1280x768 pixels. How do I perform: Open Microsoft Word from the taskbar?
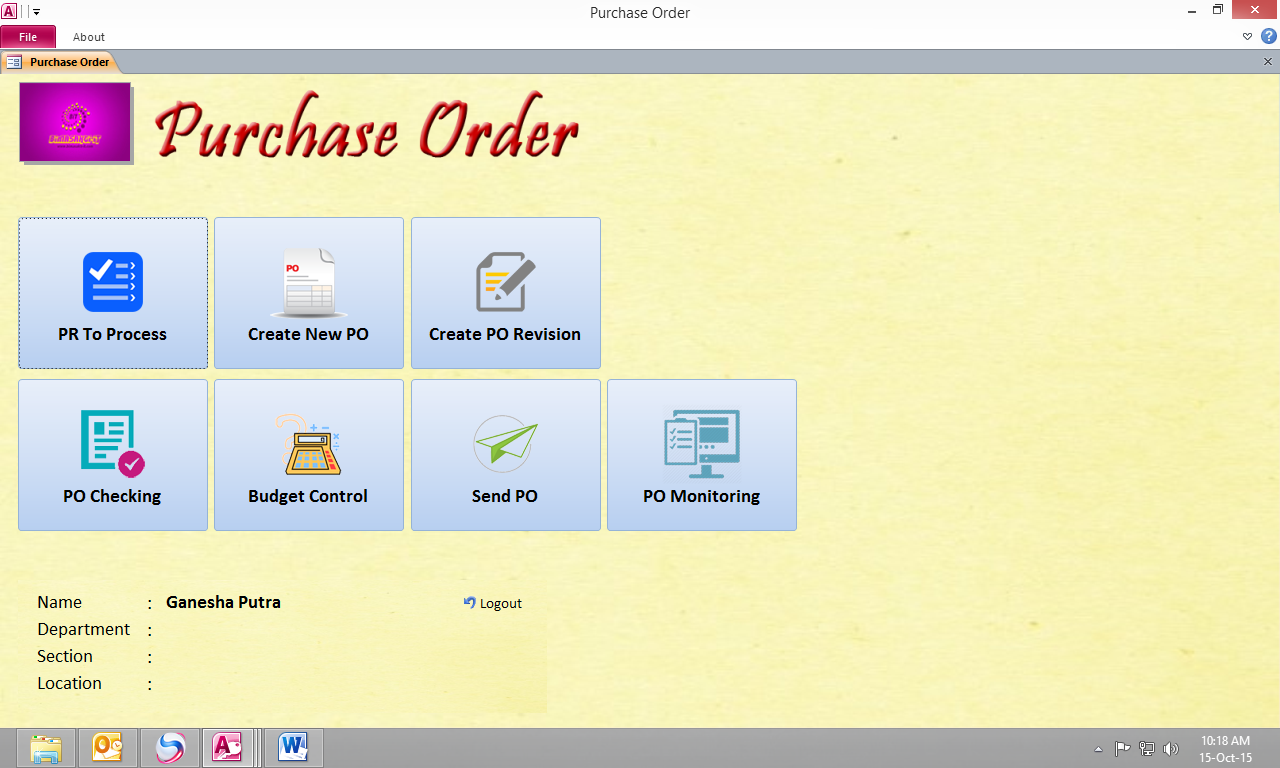coord(292,747)
